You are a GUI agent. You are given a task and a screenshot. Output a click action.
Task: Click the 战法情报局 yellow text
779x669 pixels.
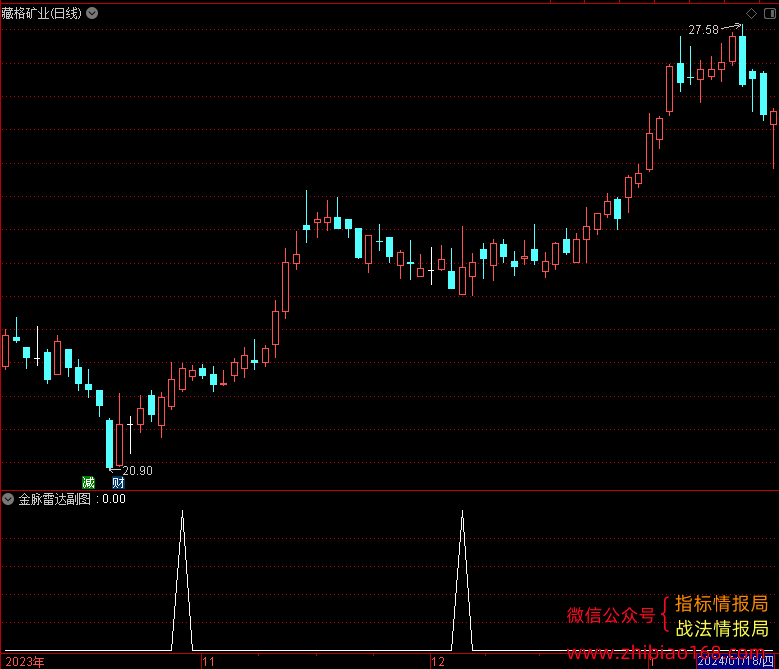722,629
